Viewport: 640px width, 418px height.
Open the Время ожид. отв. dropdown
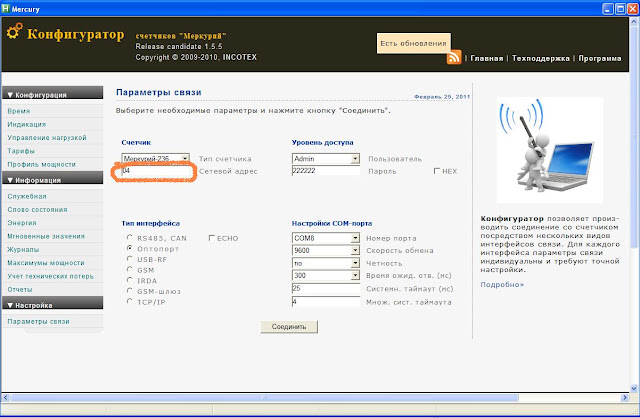[x=326, y=276]
